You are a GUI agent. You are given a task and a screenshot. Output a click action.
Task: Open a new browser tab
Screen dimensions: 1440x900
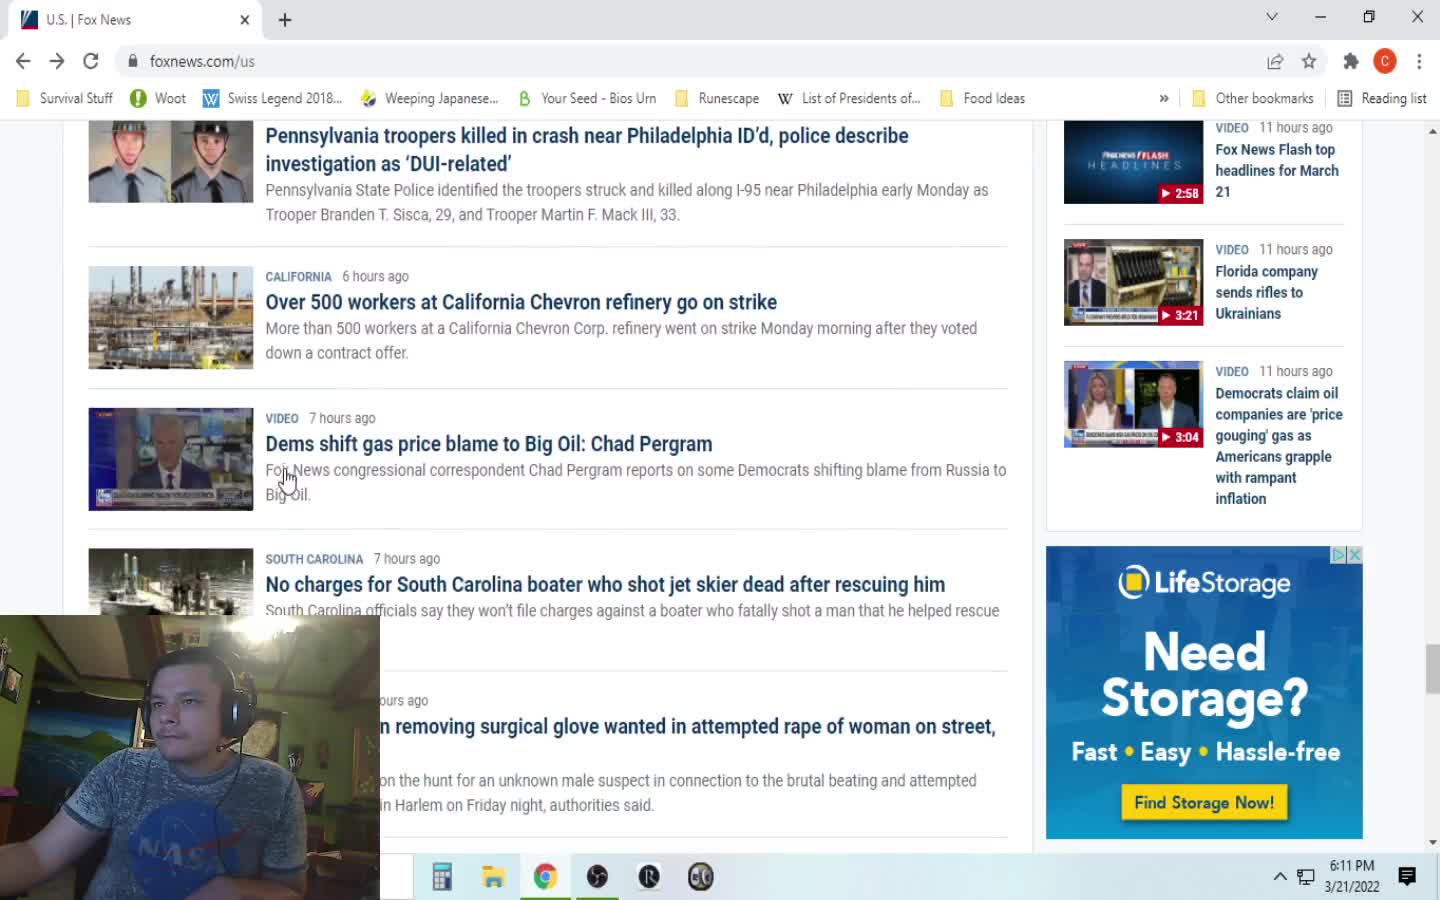(285, 20)
